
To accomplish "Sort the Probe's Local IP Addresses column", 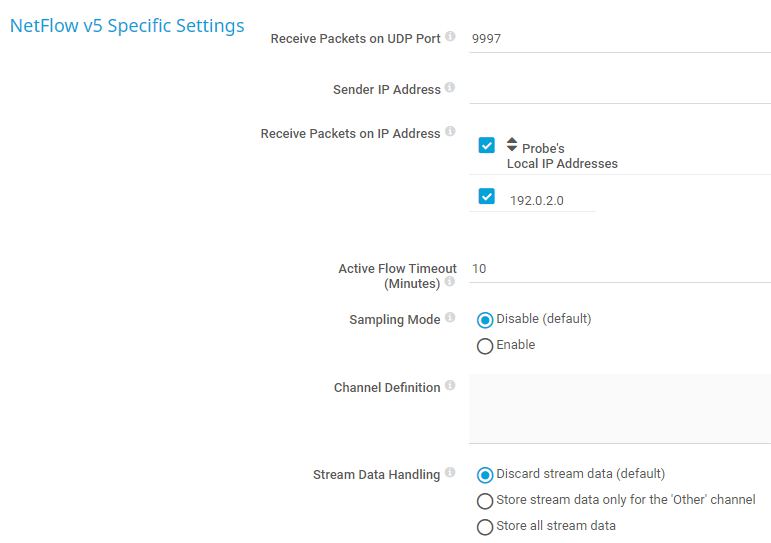I will pyautogui.click(x=512, y=144).
